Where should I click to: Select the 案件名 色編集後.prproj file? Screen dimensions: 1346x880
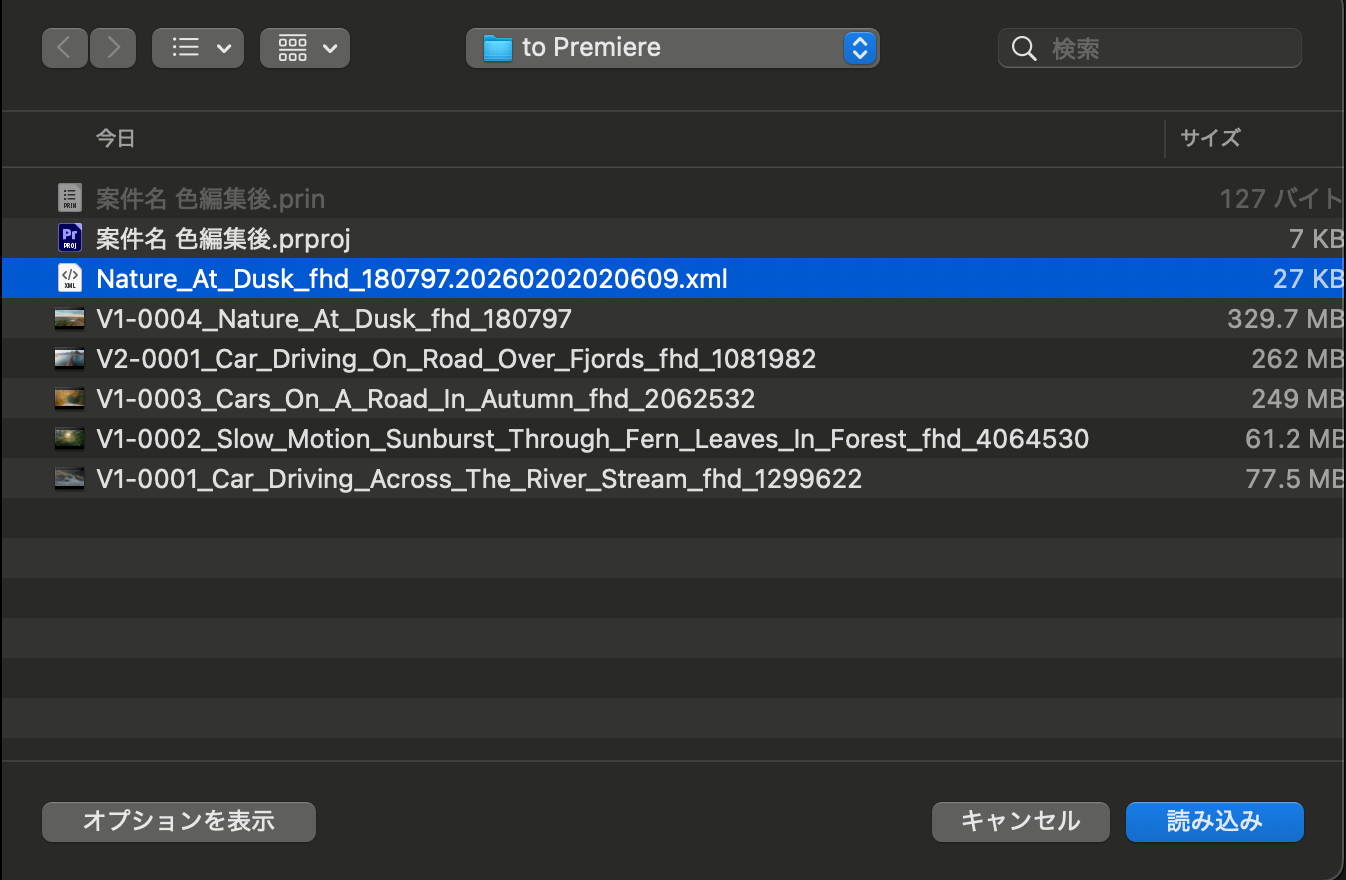(x=222, y=238)
